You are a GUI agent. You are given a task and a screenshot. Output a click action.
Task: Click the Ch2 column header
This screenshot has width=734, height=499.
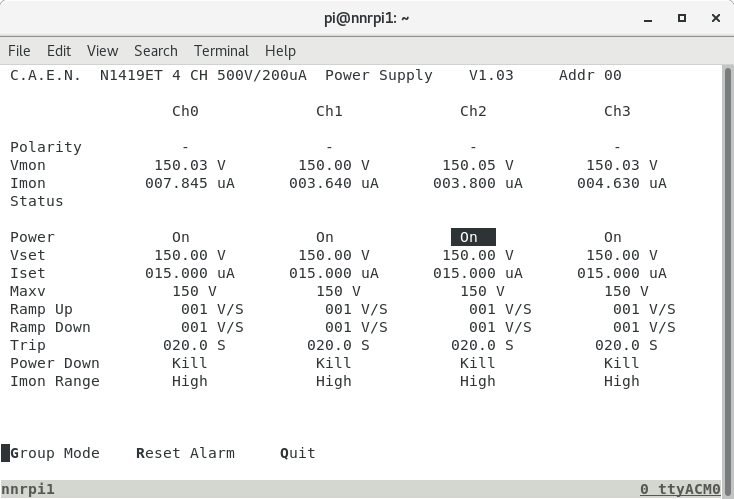[x=473, y=111]
